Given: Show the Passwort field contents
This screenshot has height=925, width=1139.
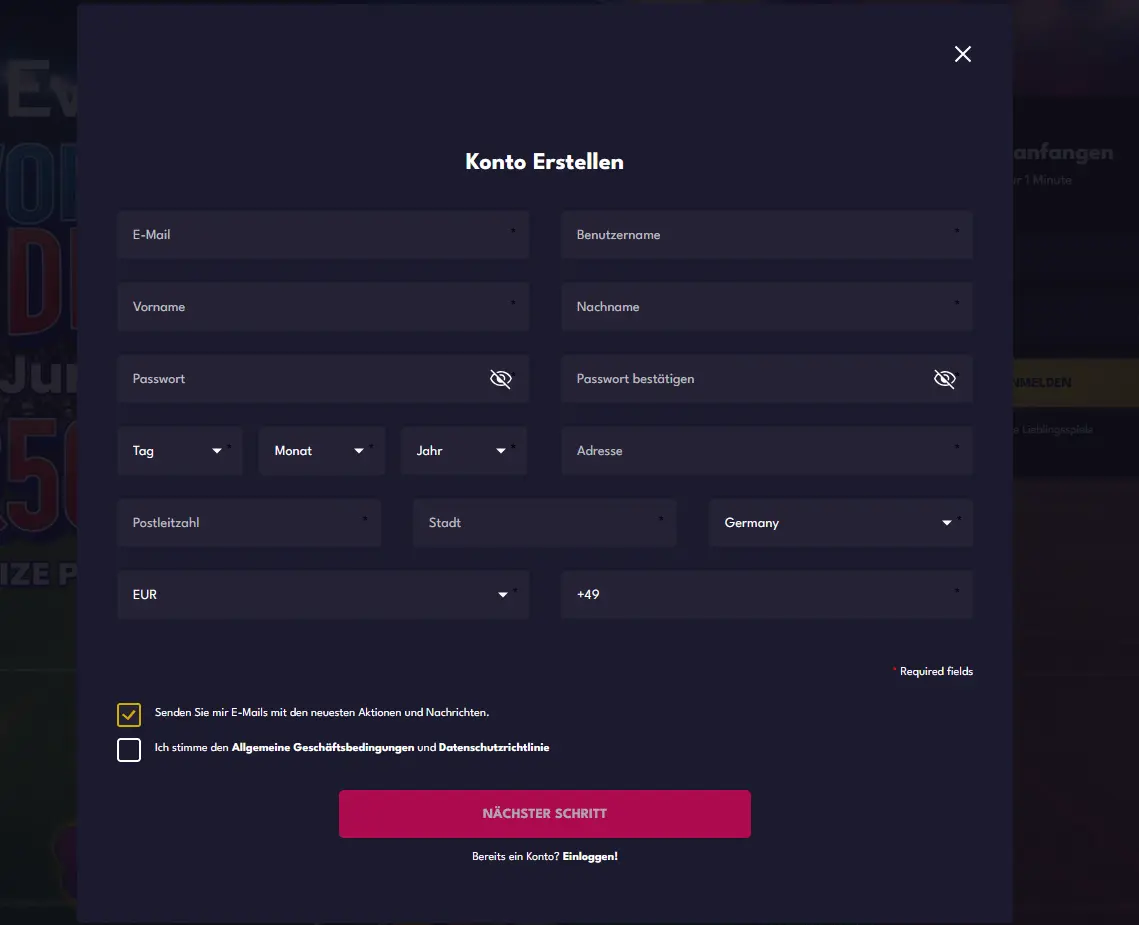Looking at the screenshot, I should (500, 379).
